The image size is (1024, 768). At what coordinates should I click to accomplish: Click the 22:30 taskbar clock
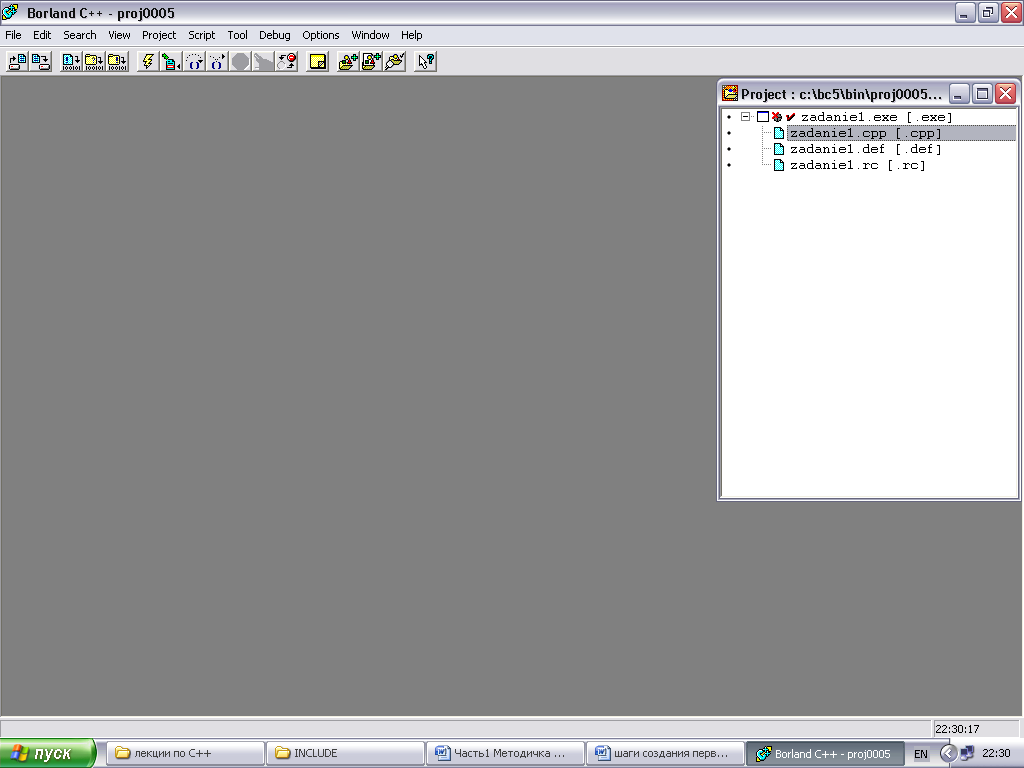pyautogui.click(x=996, y=753)
